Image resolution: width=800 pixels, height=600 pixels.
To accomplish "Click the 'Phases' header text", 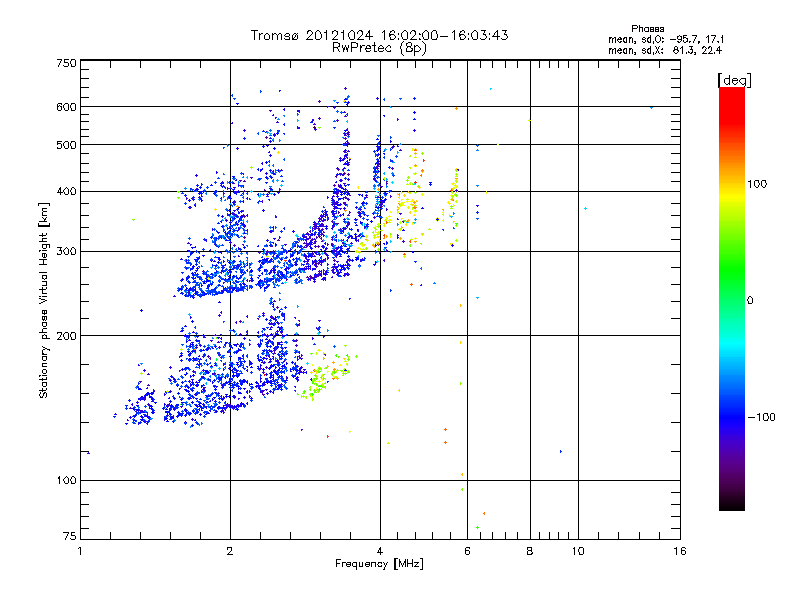I will coord(647,29).
